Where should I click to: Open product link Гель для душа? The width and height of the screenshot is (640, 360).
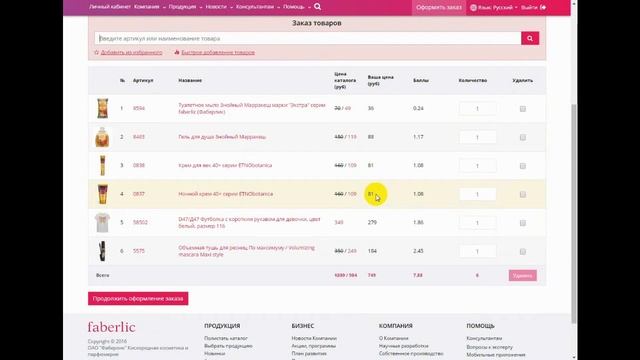click(222, 137)
